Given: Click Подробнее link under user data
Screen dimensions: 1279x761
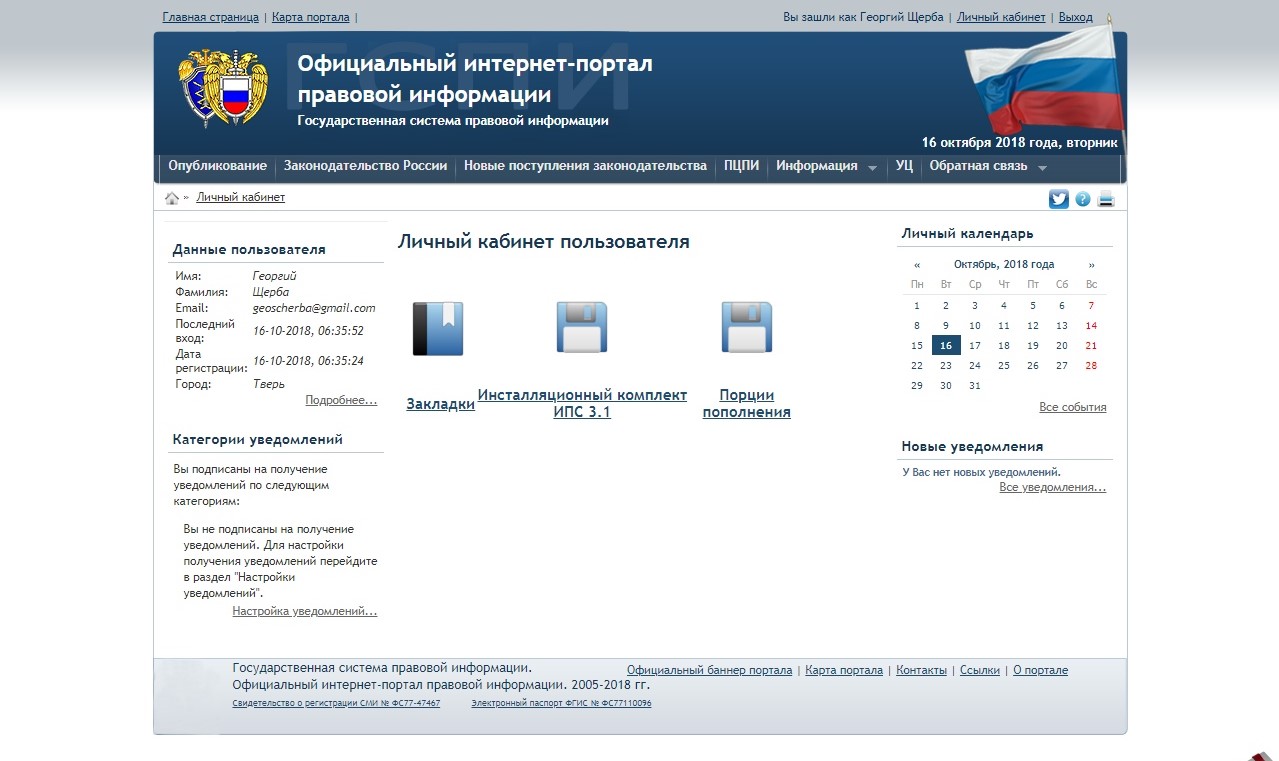Looking at the screenshot, I should point(341,400).
